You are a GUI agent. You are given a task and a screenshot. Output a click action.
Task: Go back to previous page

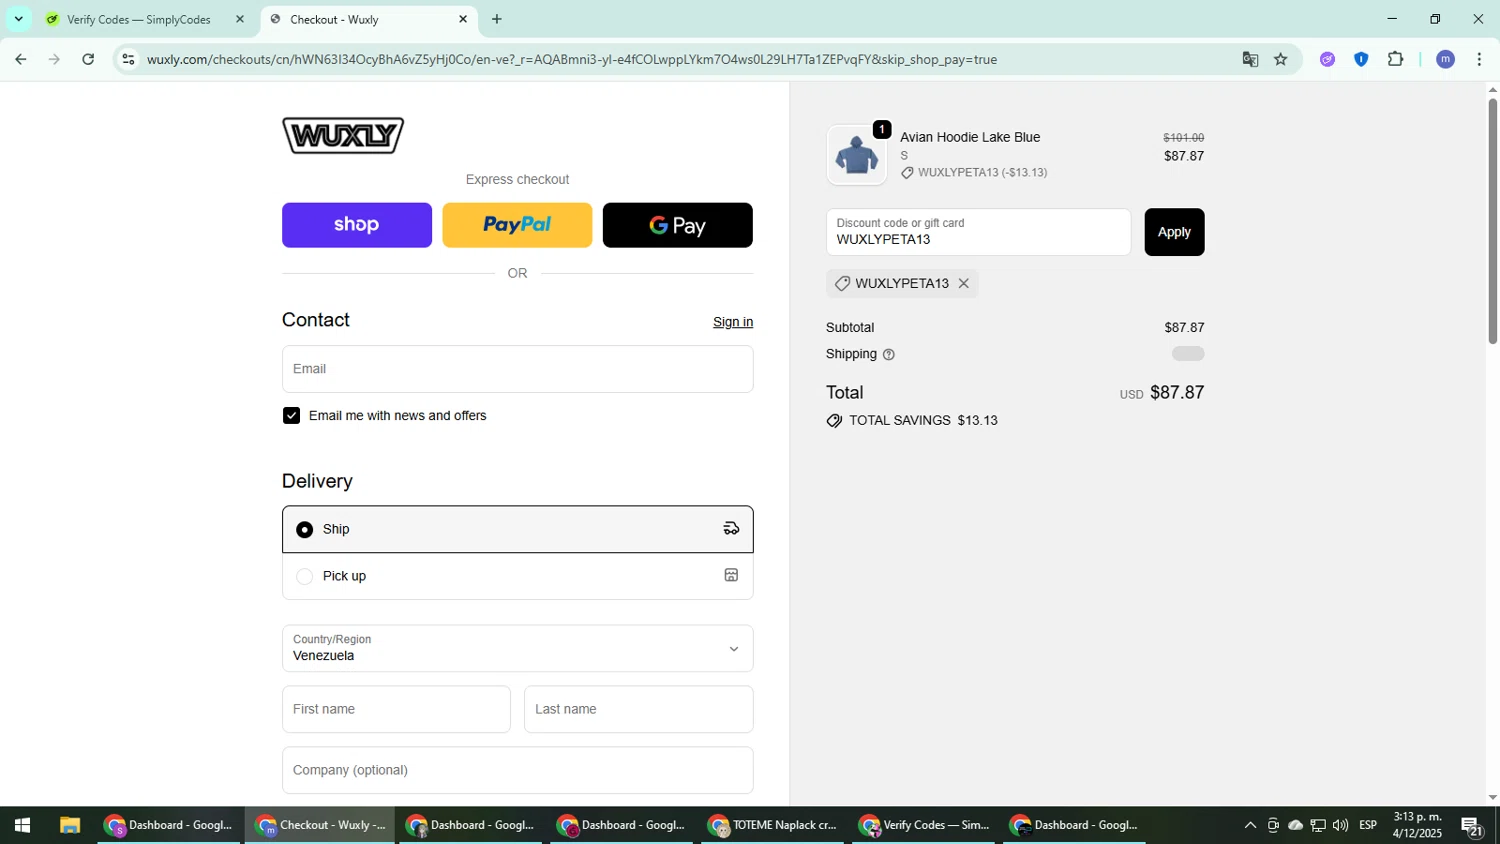click(x=21, y=59)
